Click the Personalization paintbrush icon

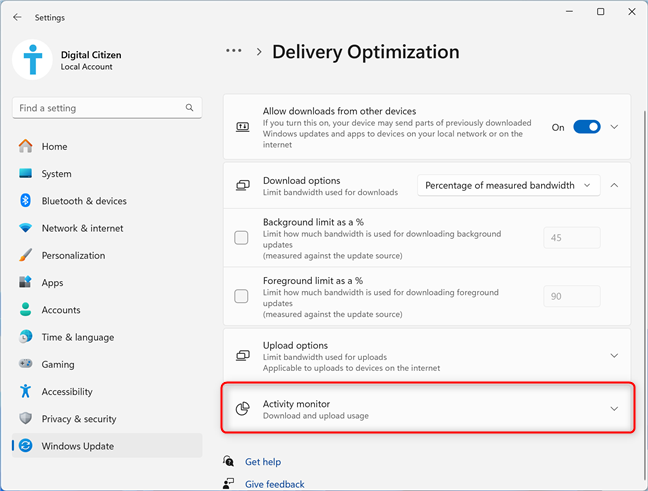[26, 255]
